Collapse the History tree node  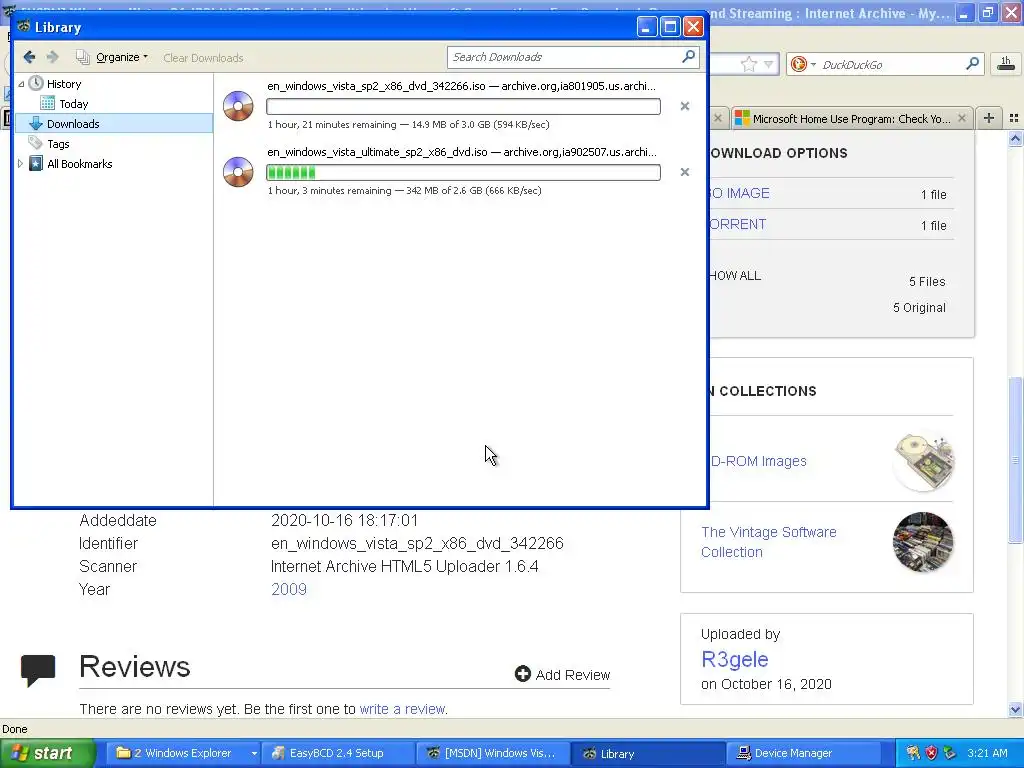(x=21, y=84)
